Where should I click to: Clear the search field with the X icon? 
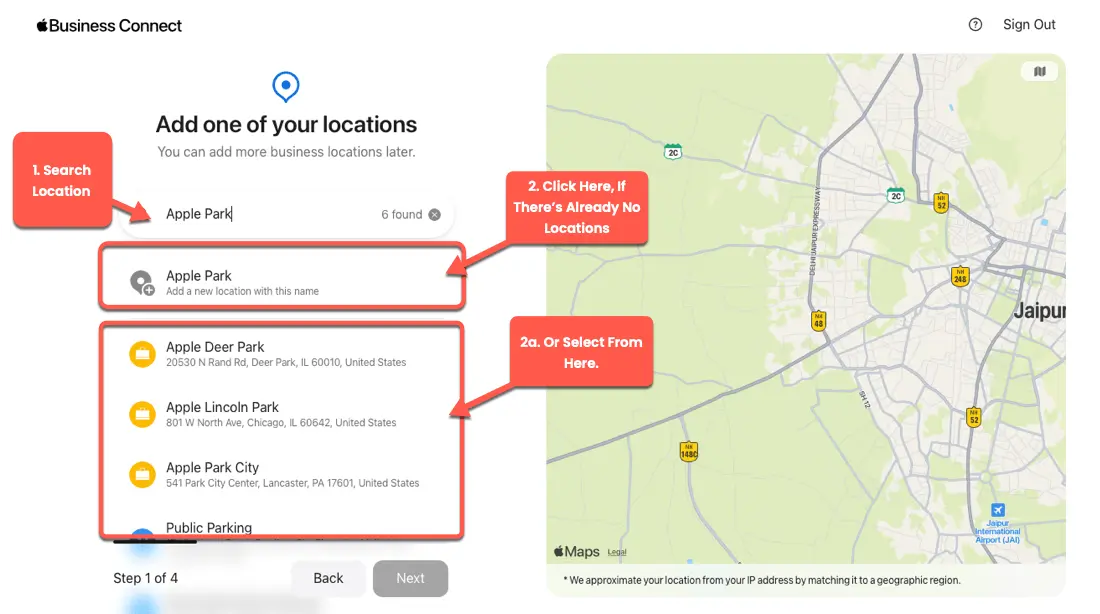435,215
